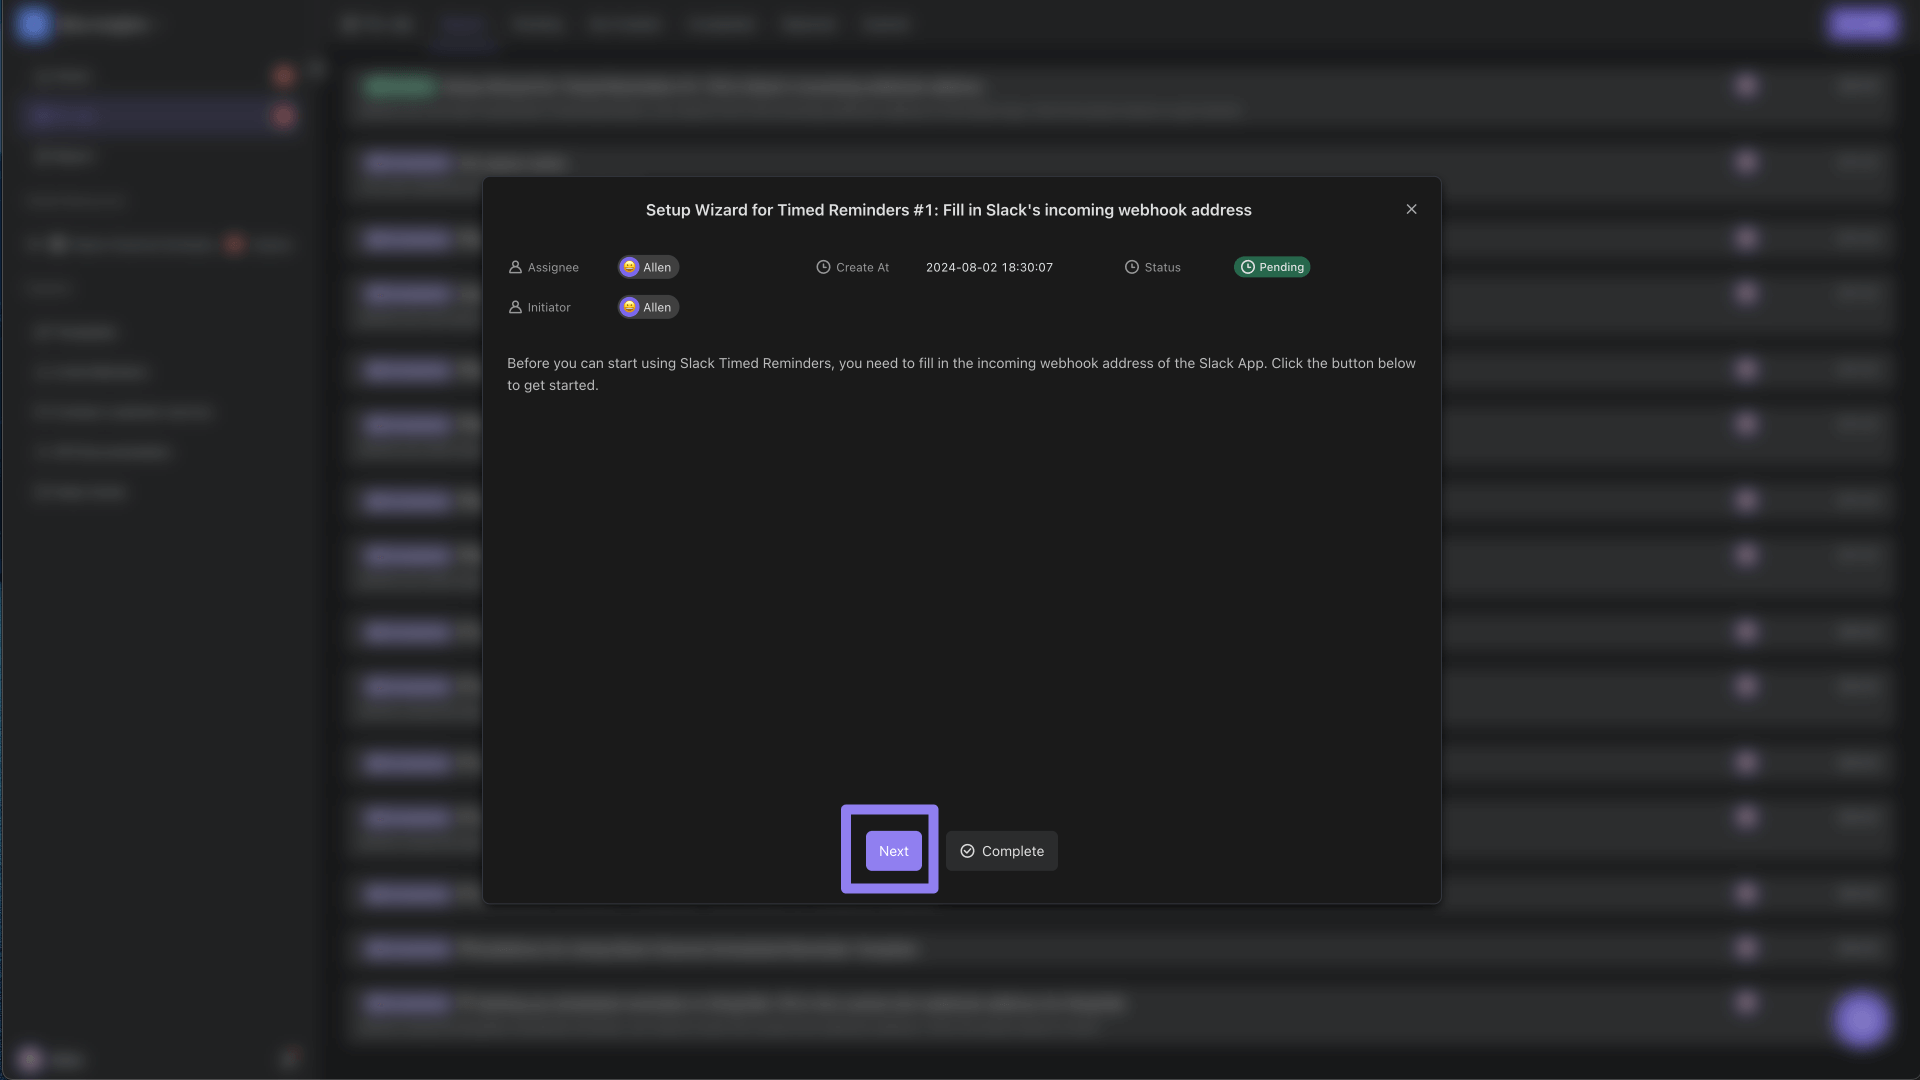1920x1080 pixels.
Task: Click the Complete button circle icon
Action: point(968,851)
